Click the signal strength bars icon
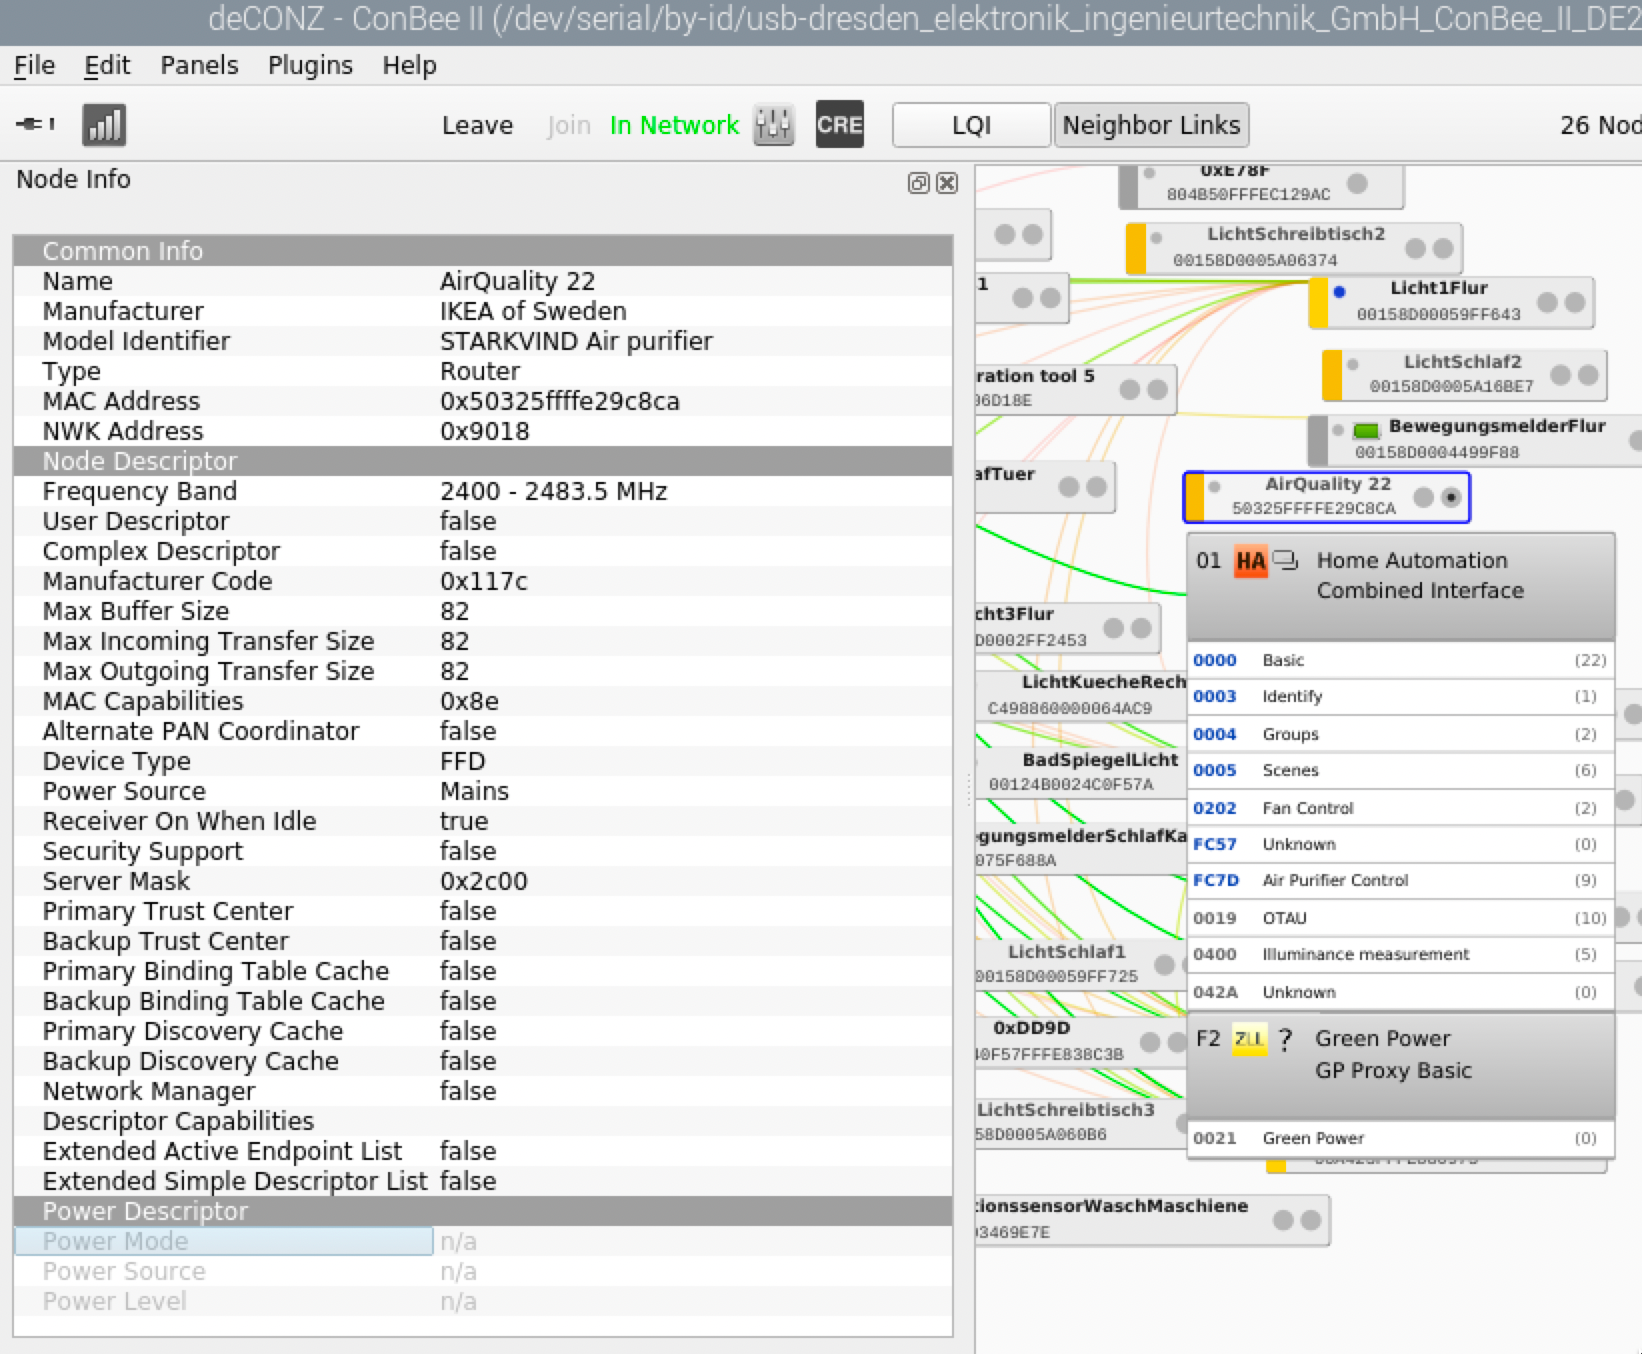 [x=104, y=126]
